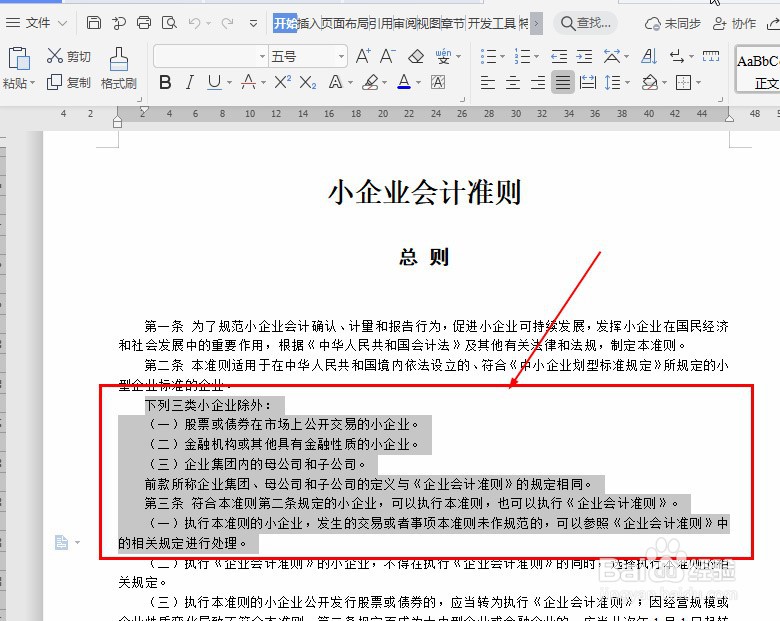Set Align Left paragraph alignment
The height and width of the screenshot is (621, 780).
(488, 82)
